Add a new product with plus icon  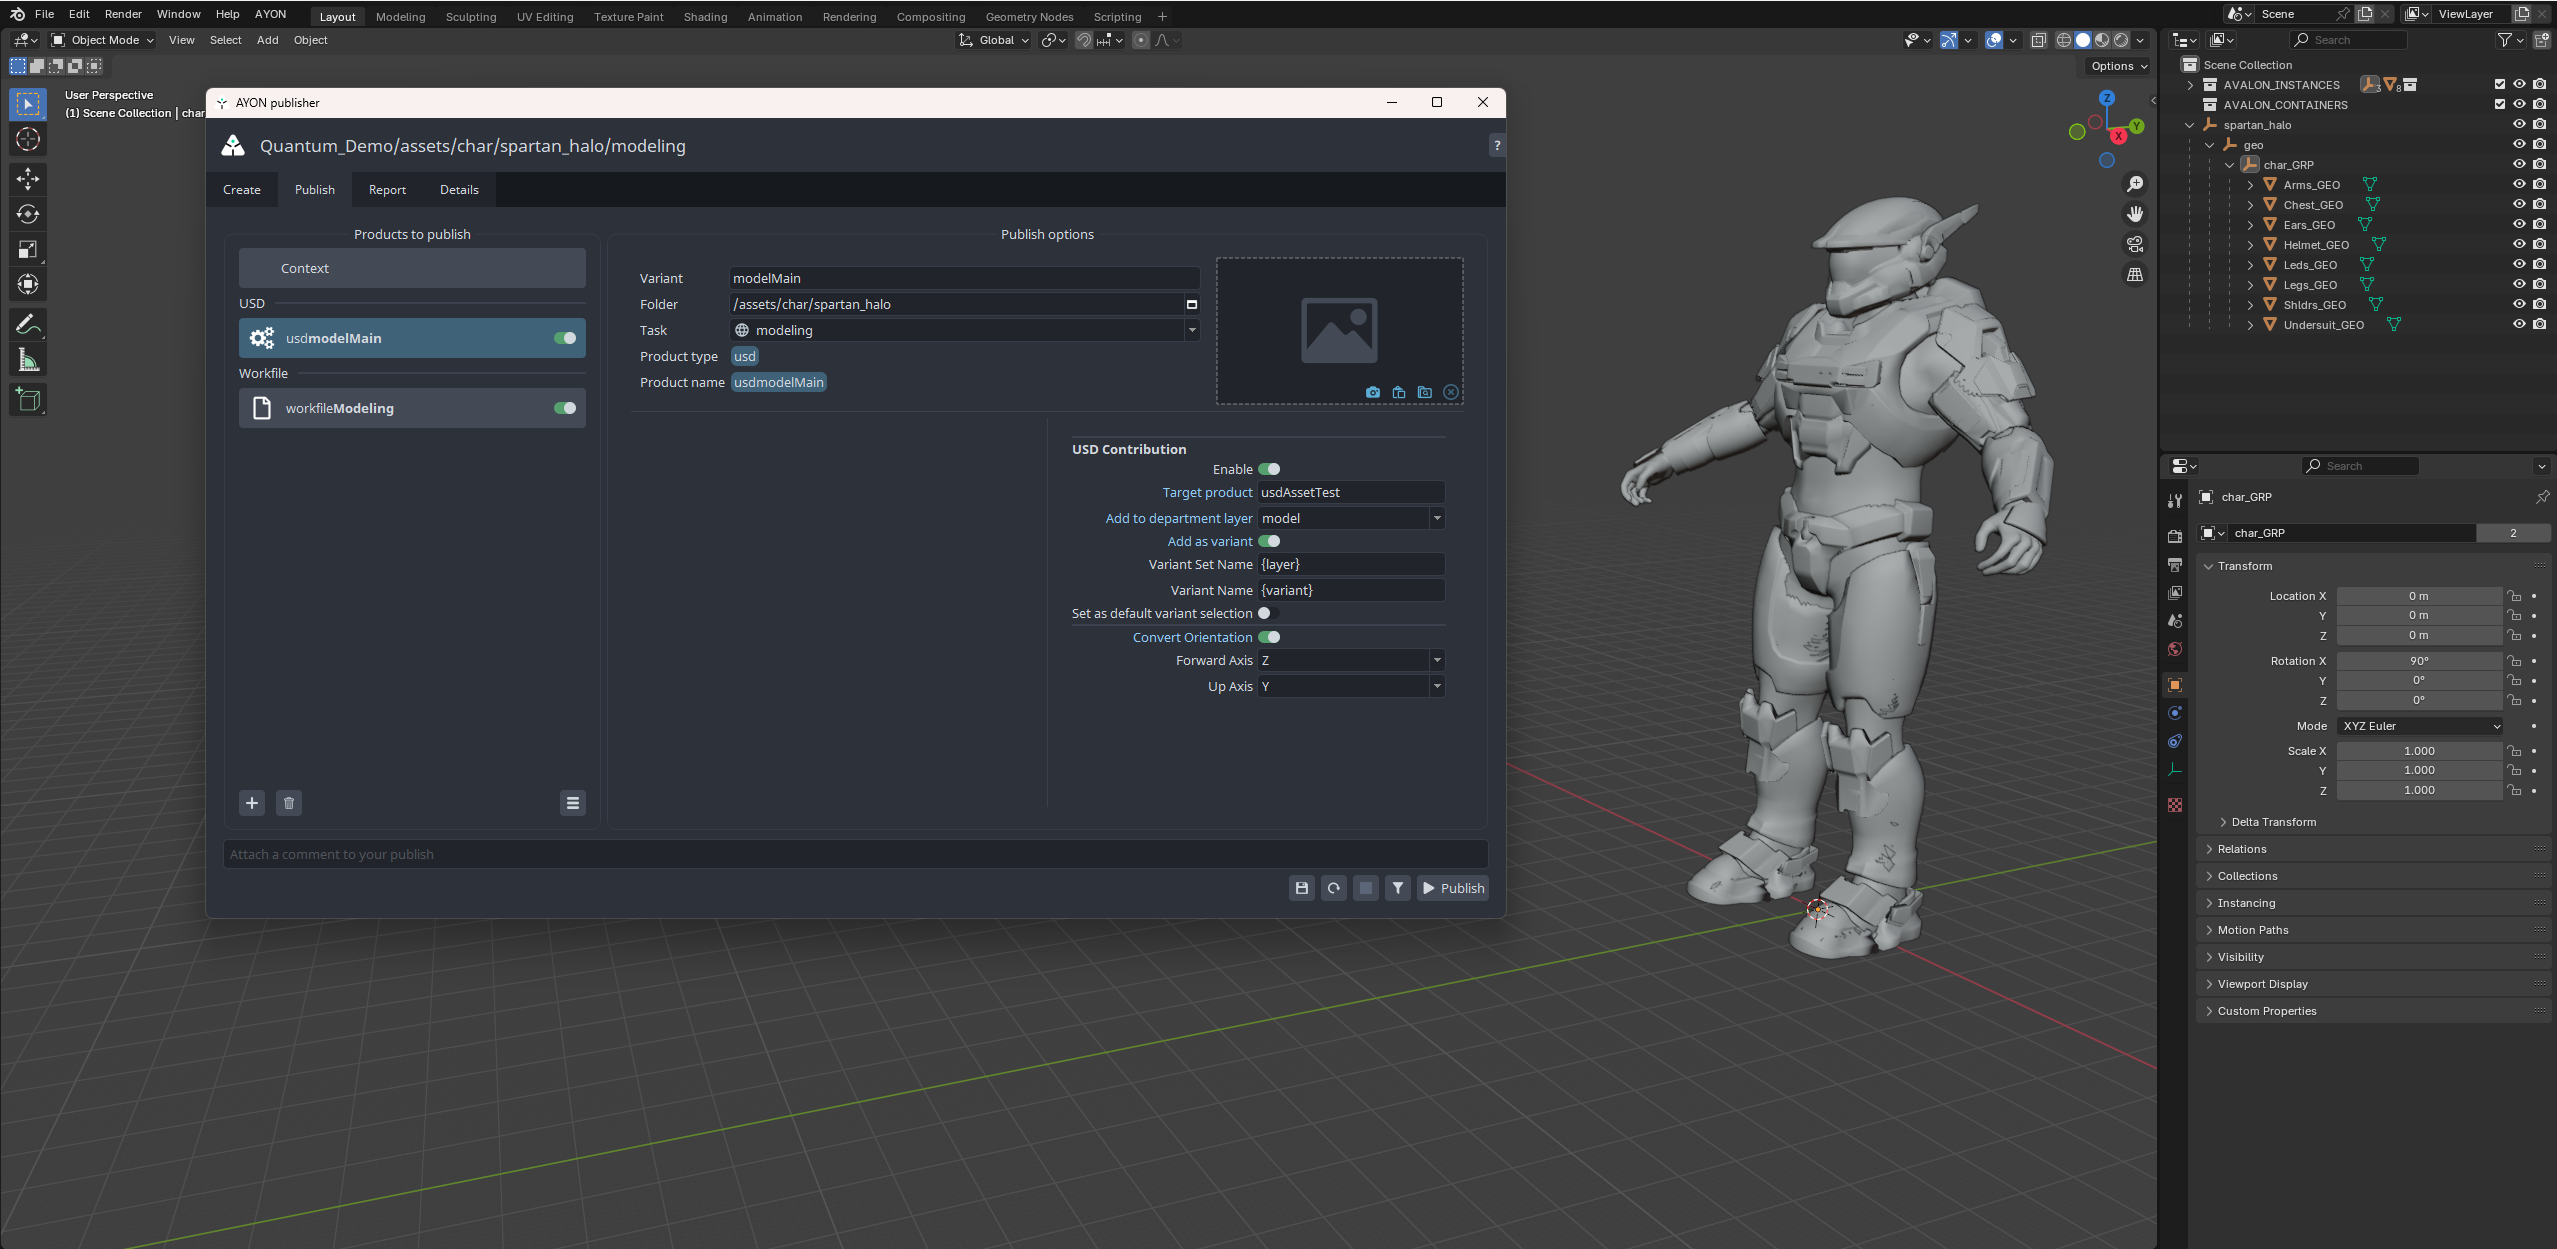click(x=252, y=803)
